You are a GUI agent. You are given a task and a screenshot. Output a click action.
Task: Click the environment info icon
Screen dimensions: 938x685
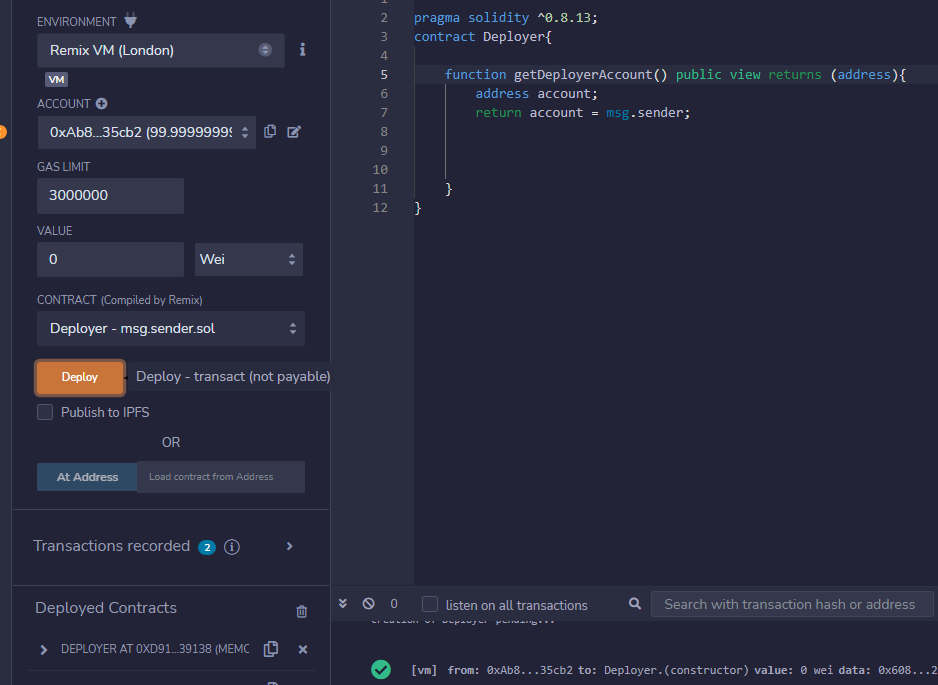coord(303,50)
